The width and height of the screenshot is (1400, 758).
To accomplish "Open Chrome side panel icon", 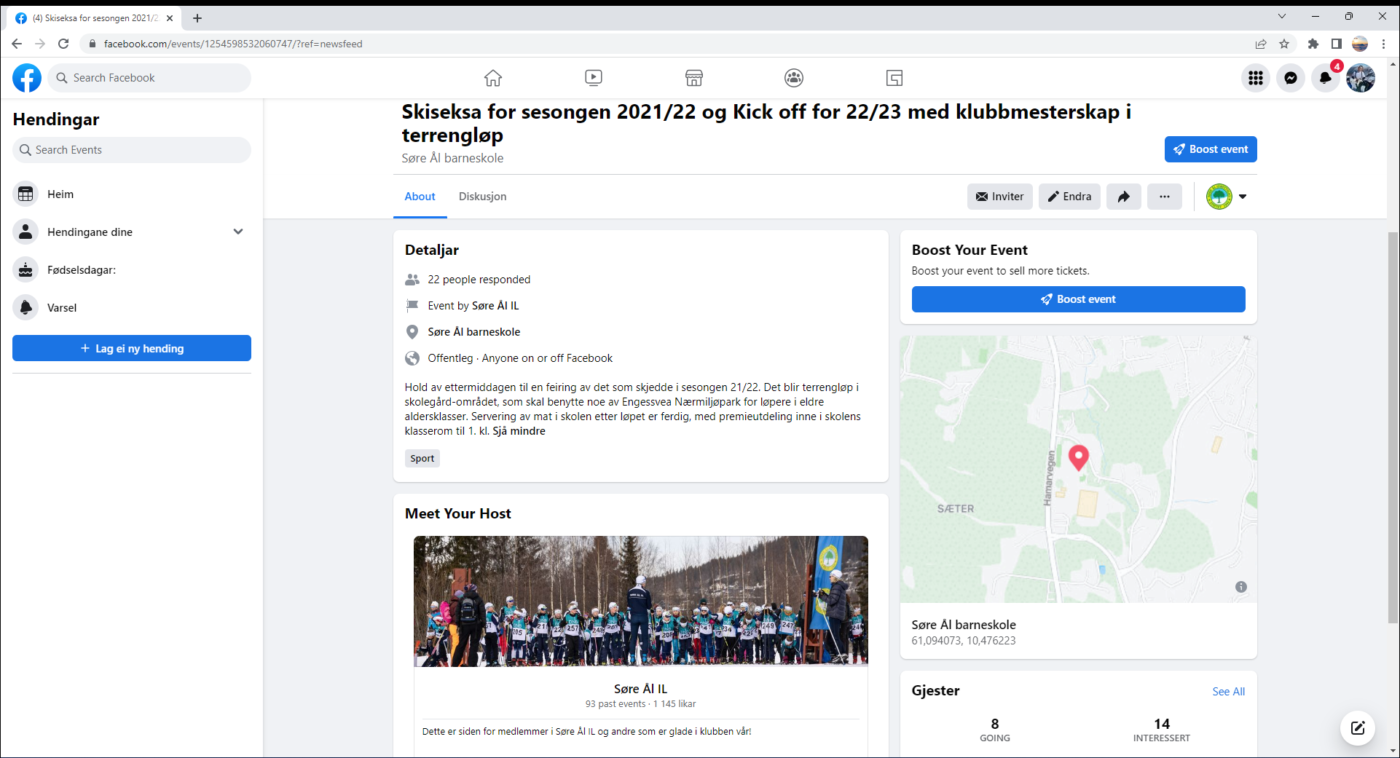I will click(x=1336, y=44).
